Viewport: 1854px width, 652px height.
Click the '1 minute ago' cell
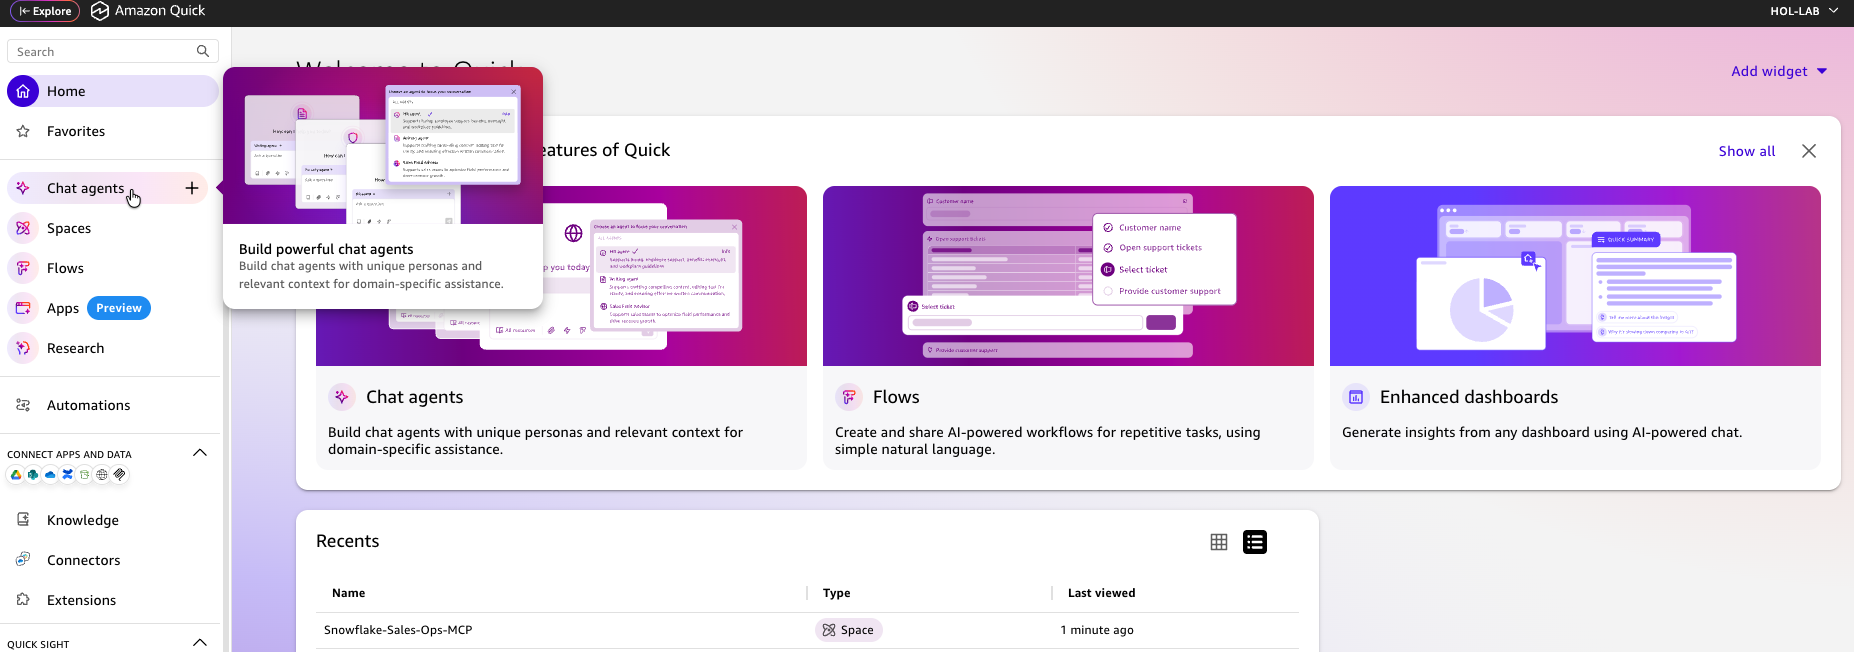(x=1097, y=630)
